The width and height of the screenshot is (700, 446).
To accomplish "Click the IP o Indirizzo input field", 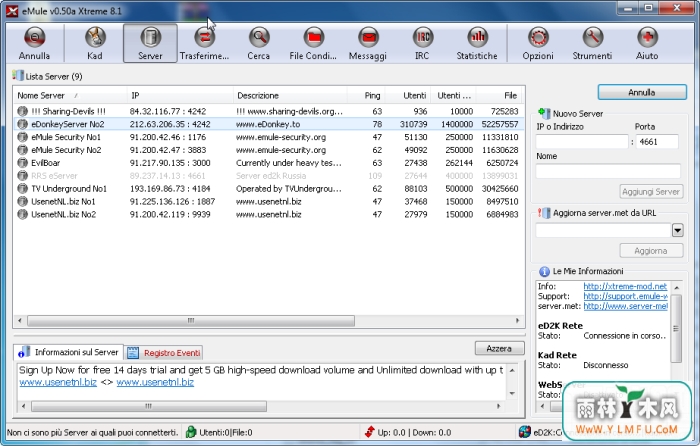I will pos(582,142).
